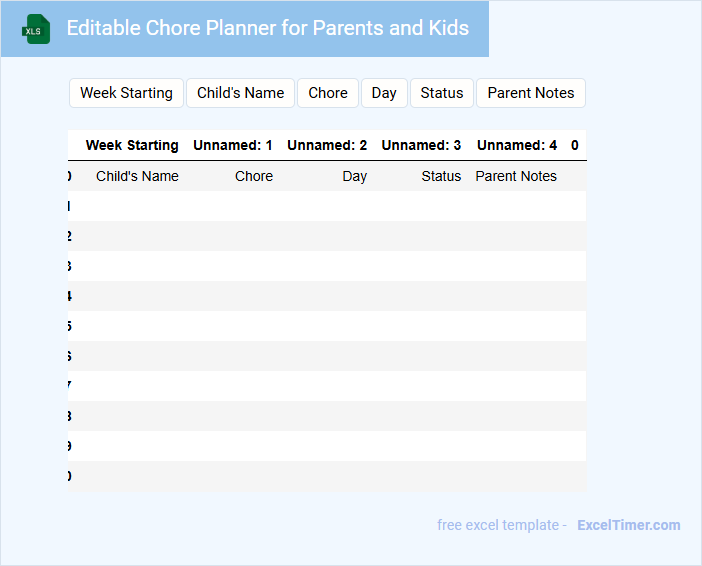Screen dimensions: 702x566
Task: Select the Status cell in the table
Action: 441,176
